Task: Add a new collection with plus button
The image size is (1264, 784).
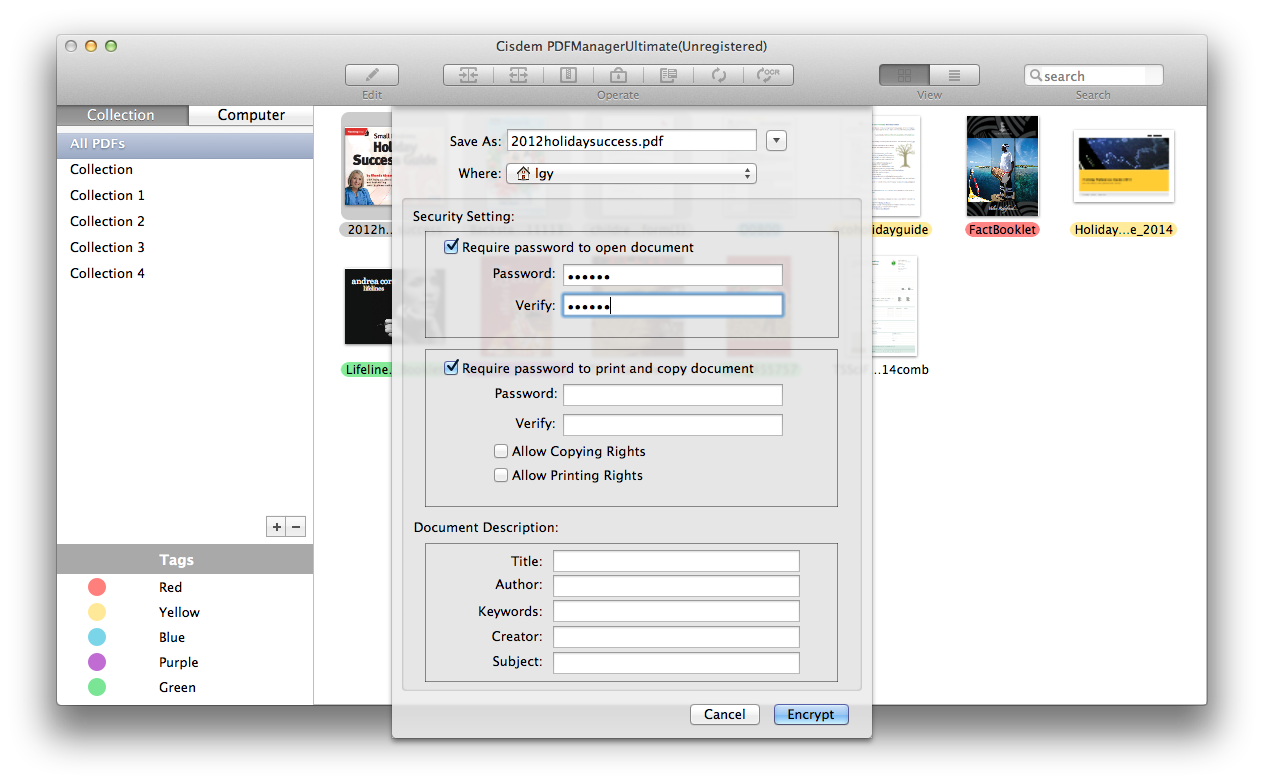Action: click(276, 527)
